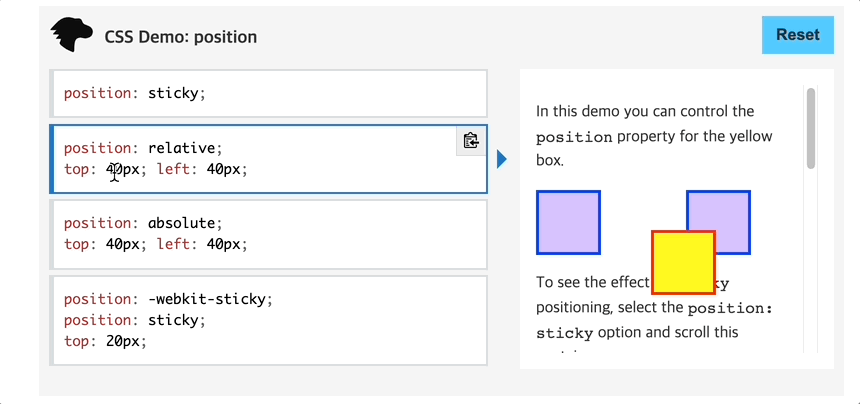Image resolution: width=860 pixels, height=404 pixels.
Task: Select the position: sticky option
Action: [x=269, y=94]
